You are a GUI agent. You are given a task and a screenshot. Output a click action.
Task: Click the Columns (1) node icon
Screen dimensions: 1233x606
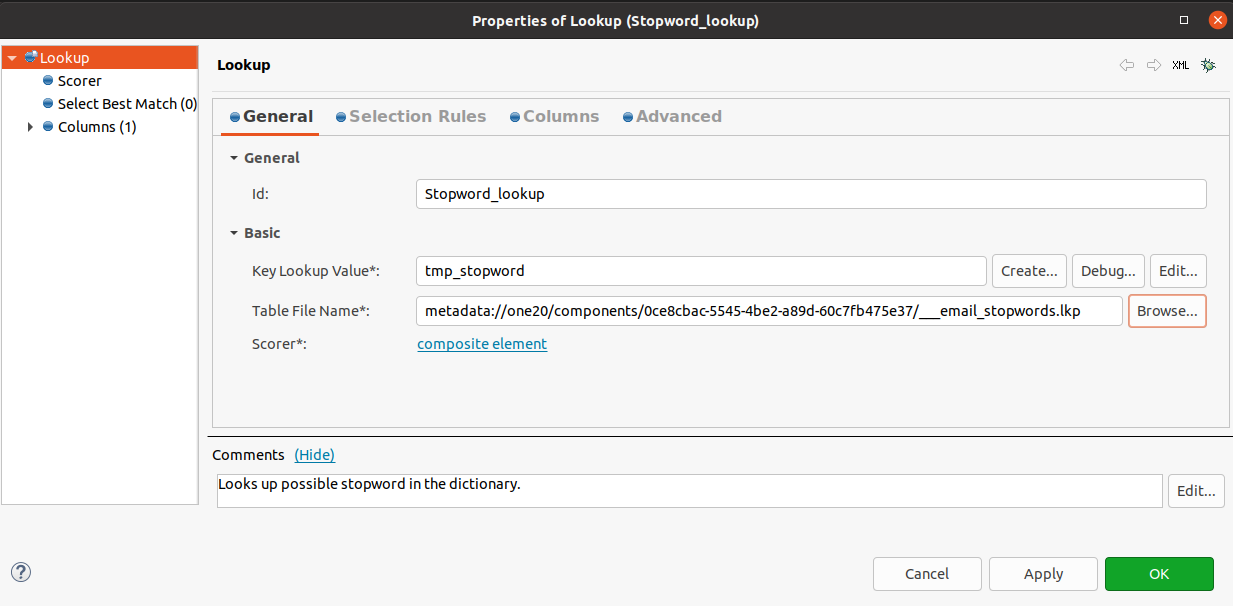point(47,126)
